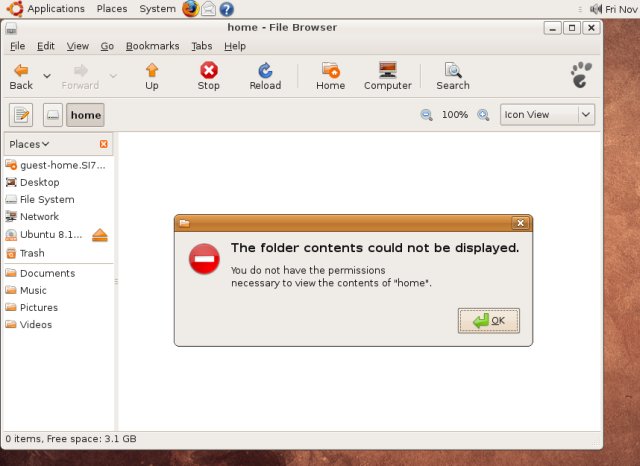The height and width of the screenshot is (466, 640).
Task: Open guest-home bookmark in sidebar
Action: [x=56, y=165]
